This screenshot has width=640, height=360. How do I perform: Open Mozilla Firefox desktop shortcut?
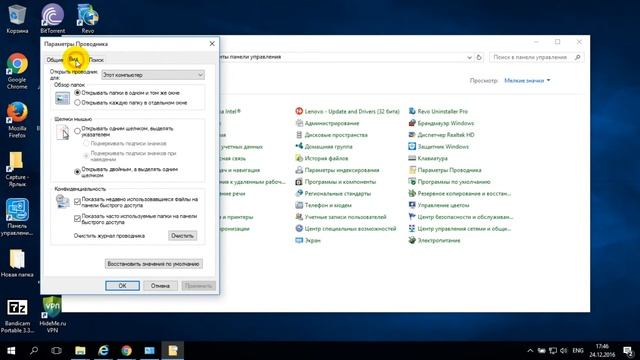pyautogui.click(x=17, y=119)
